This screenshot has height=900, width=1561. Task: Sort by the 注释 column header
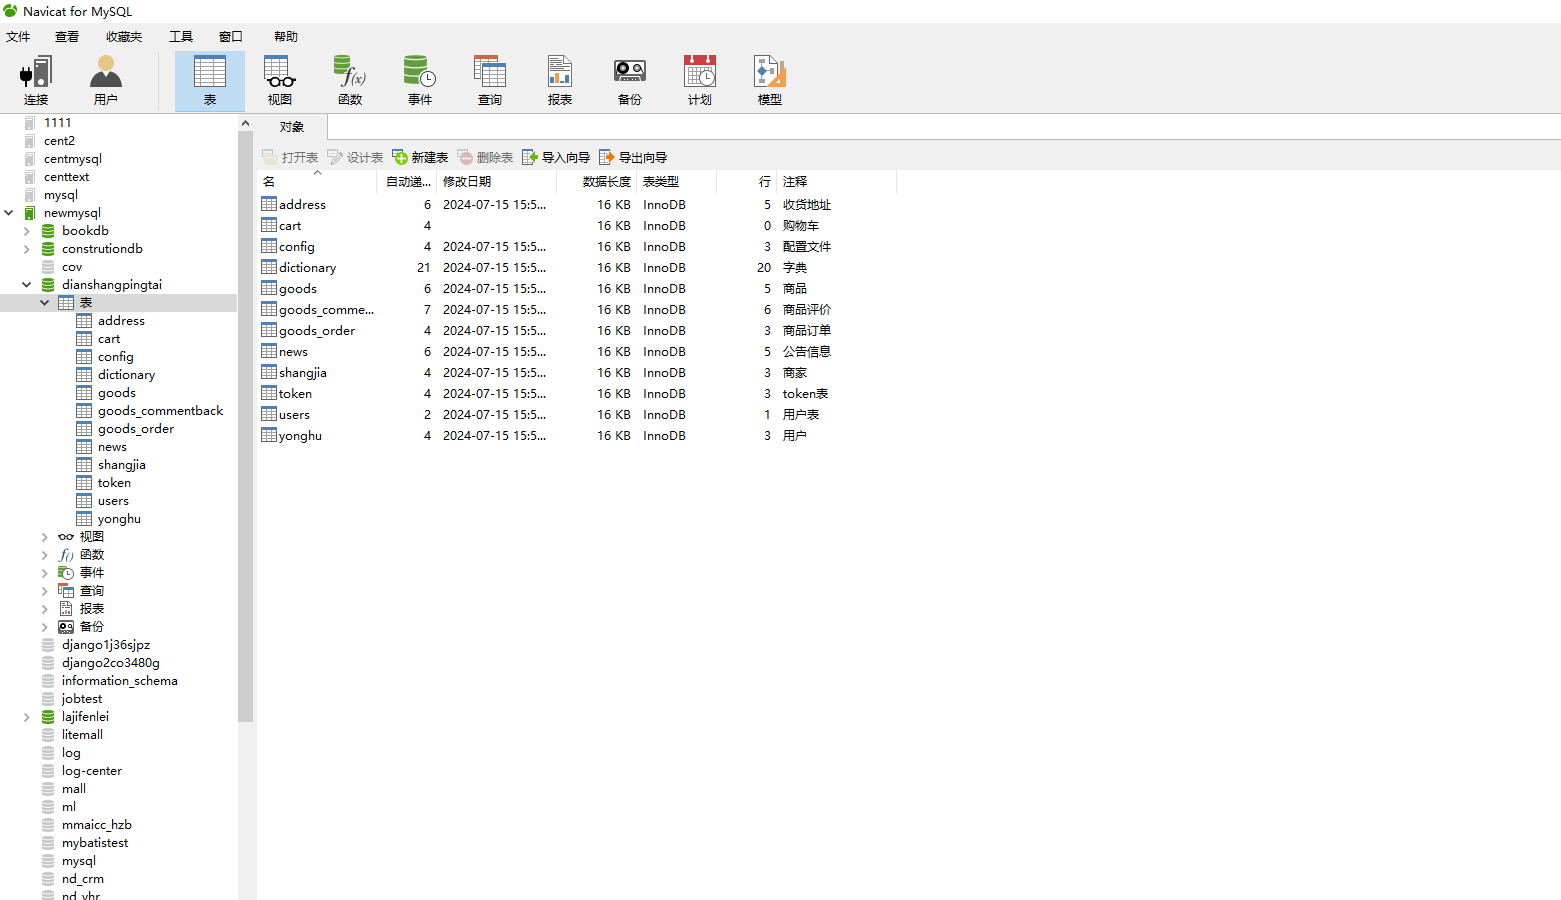[837, 181]
